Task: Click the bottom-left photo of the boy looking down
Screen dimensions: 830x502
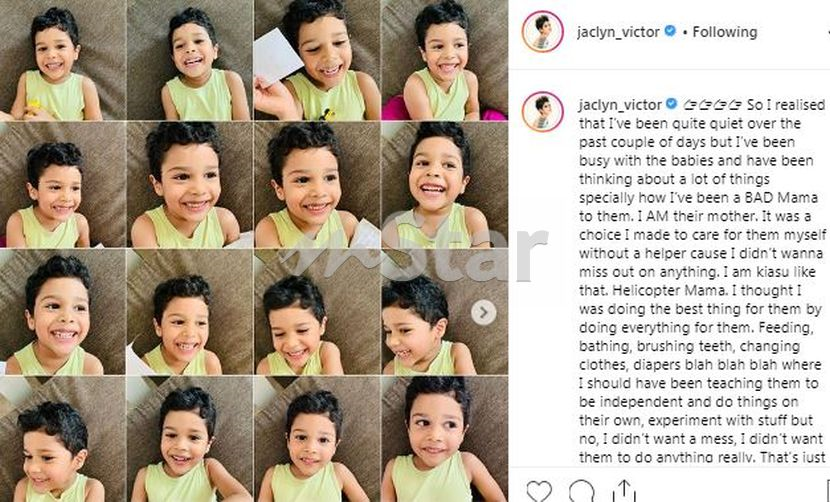Action: pyautogui.click(x=63, y=439)
